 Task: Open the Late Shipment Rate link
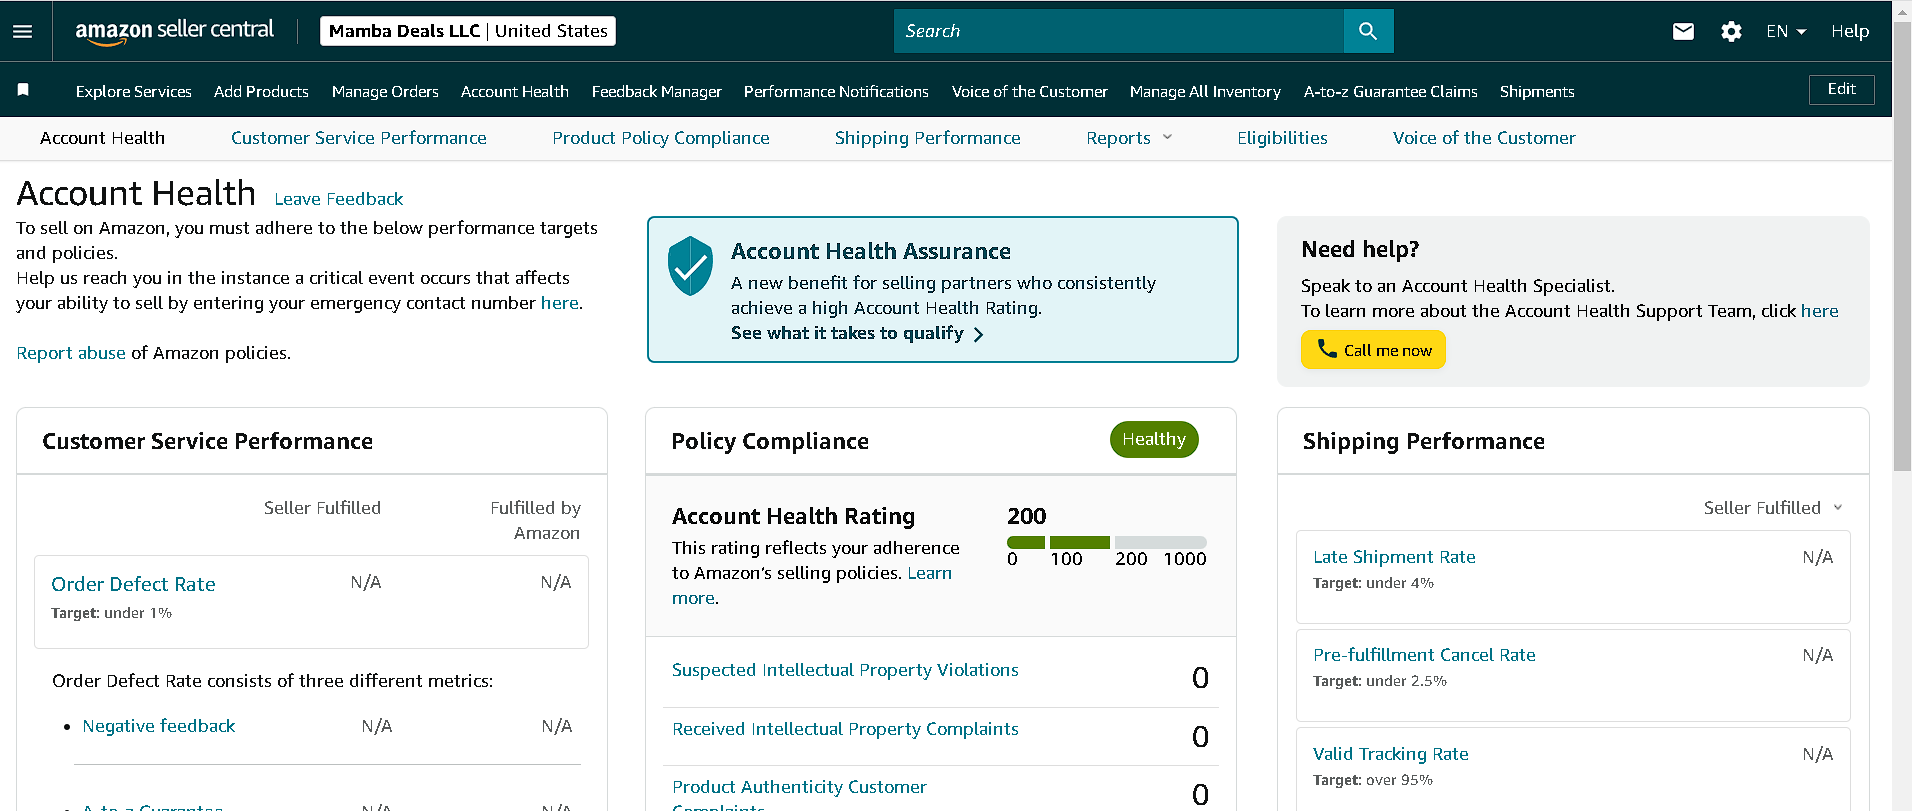(1394, 557)
